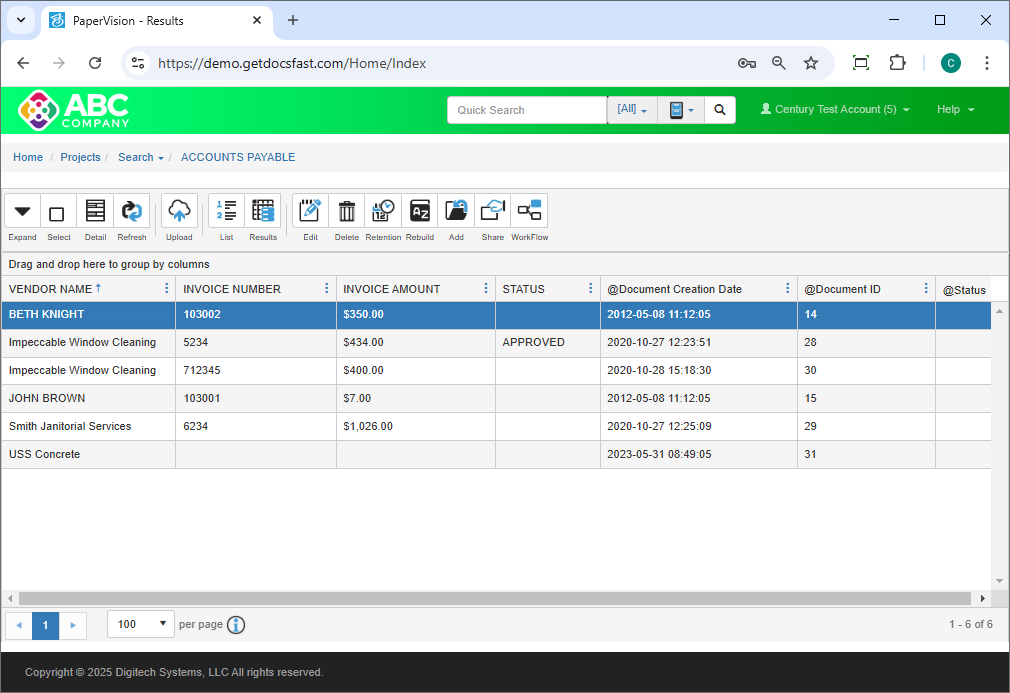Open the WorkFlow tool
The image size is (1010, 693).
[529, 211]
